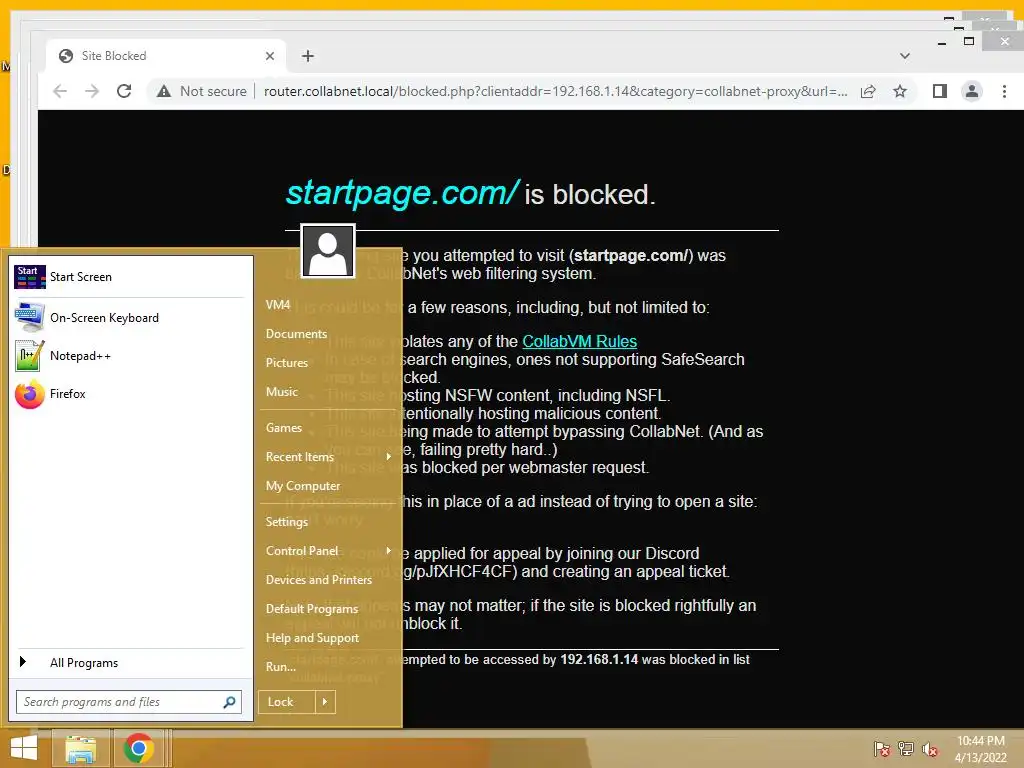Click the On-Screen Keyboard icon
The height and width of the screenshot is (768, 1024).
tap(30, 317)
